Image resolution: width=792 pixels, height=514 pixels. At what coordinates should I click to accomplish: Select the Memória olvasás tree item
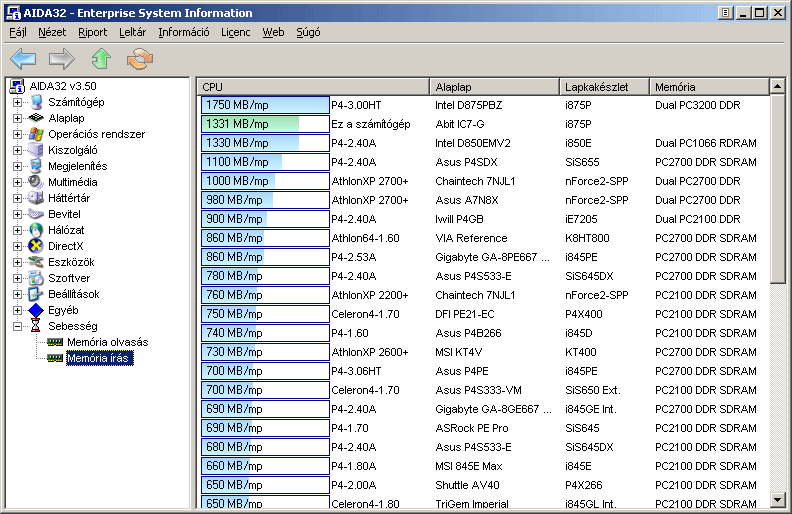point(108,342)
